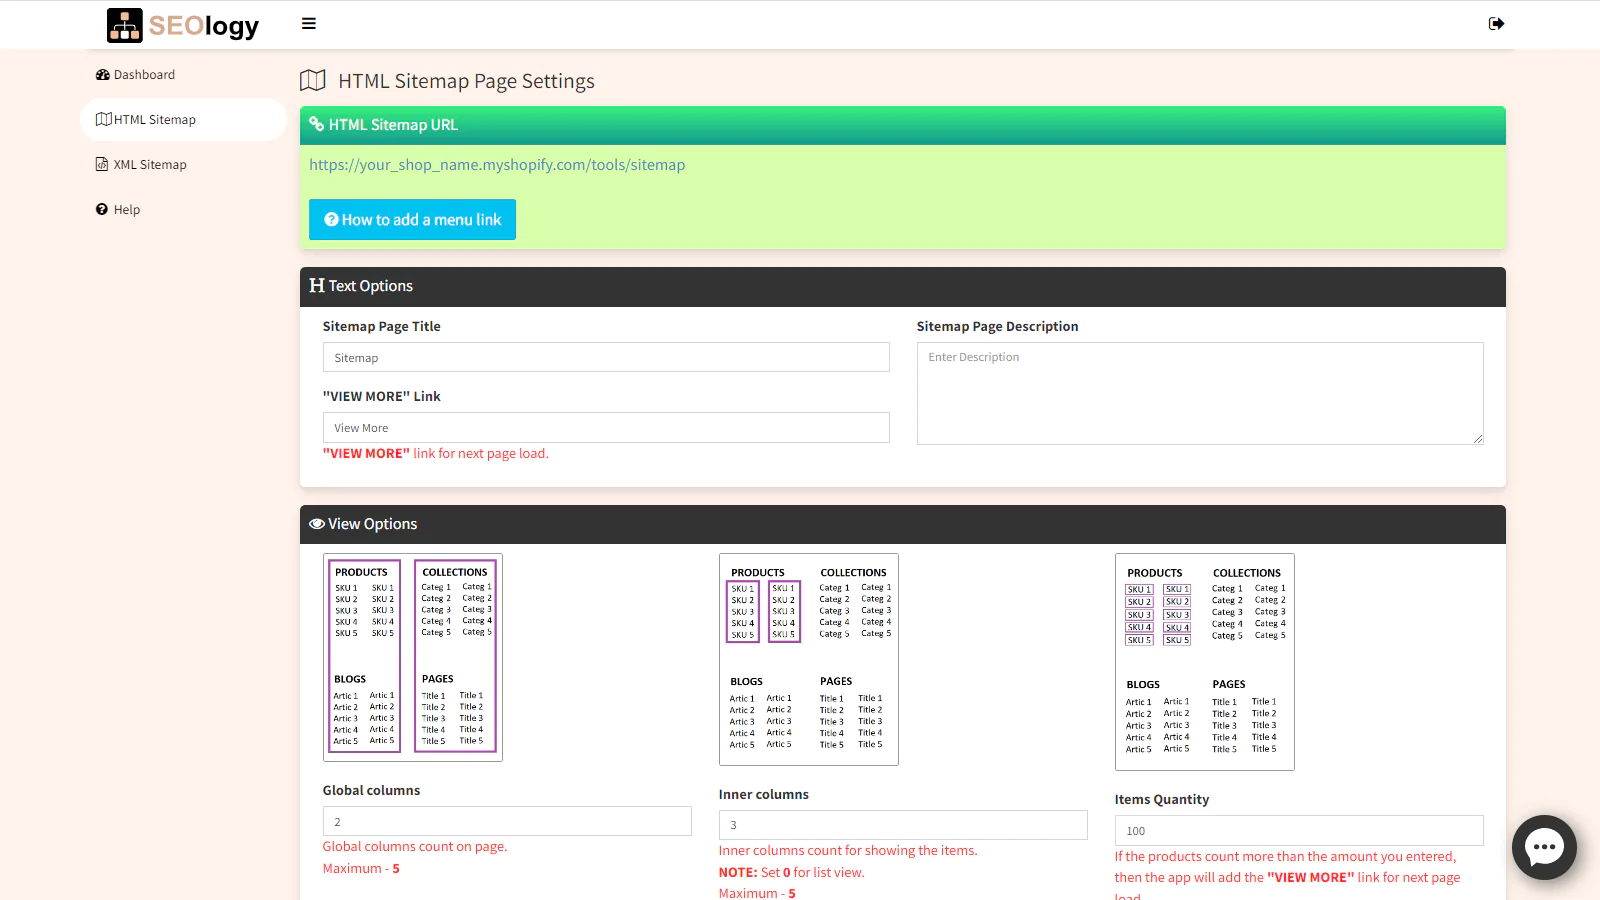1600x900 pixels.
Task: Click the Sitemap Page Description label
Action: click(997, 326)
